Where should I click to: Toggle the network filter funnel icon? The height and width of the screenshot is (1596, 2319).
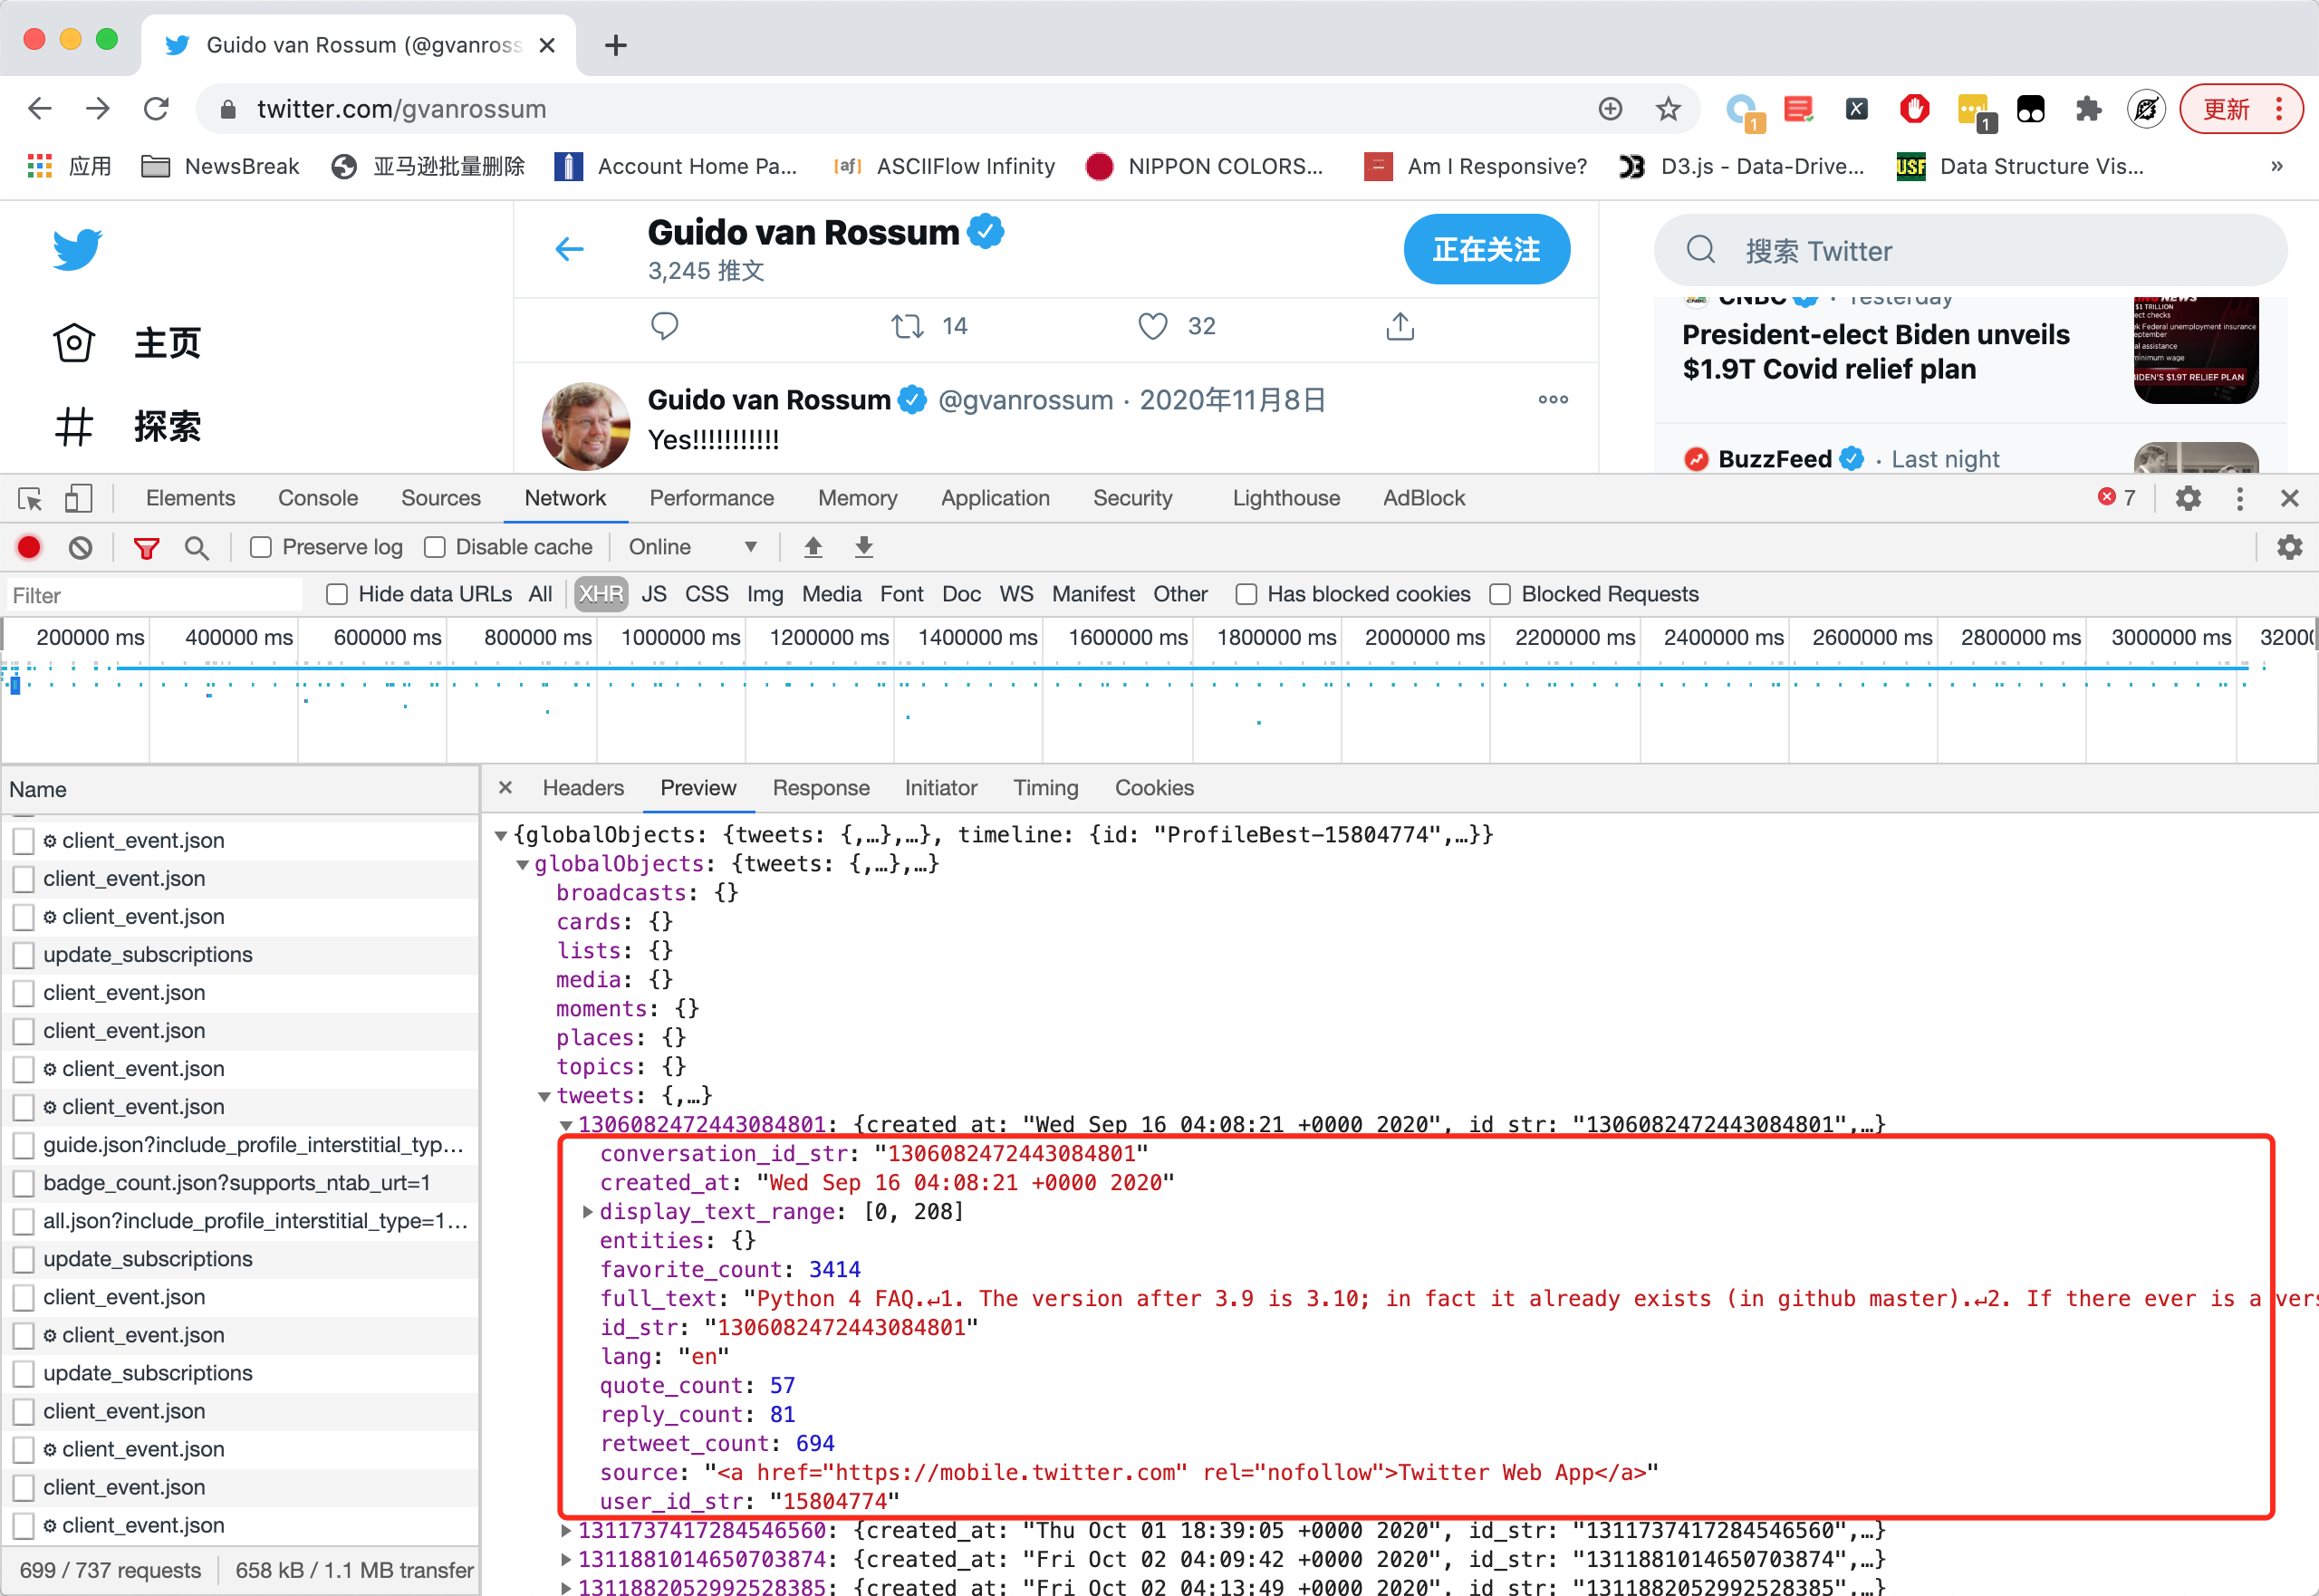point(146,547)
